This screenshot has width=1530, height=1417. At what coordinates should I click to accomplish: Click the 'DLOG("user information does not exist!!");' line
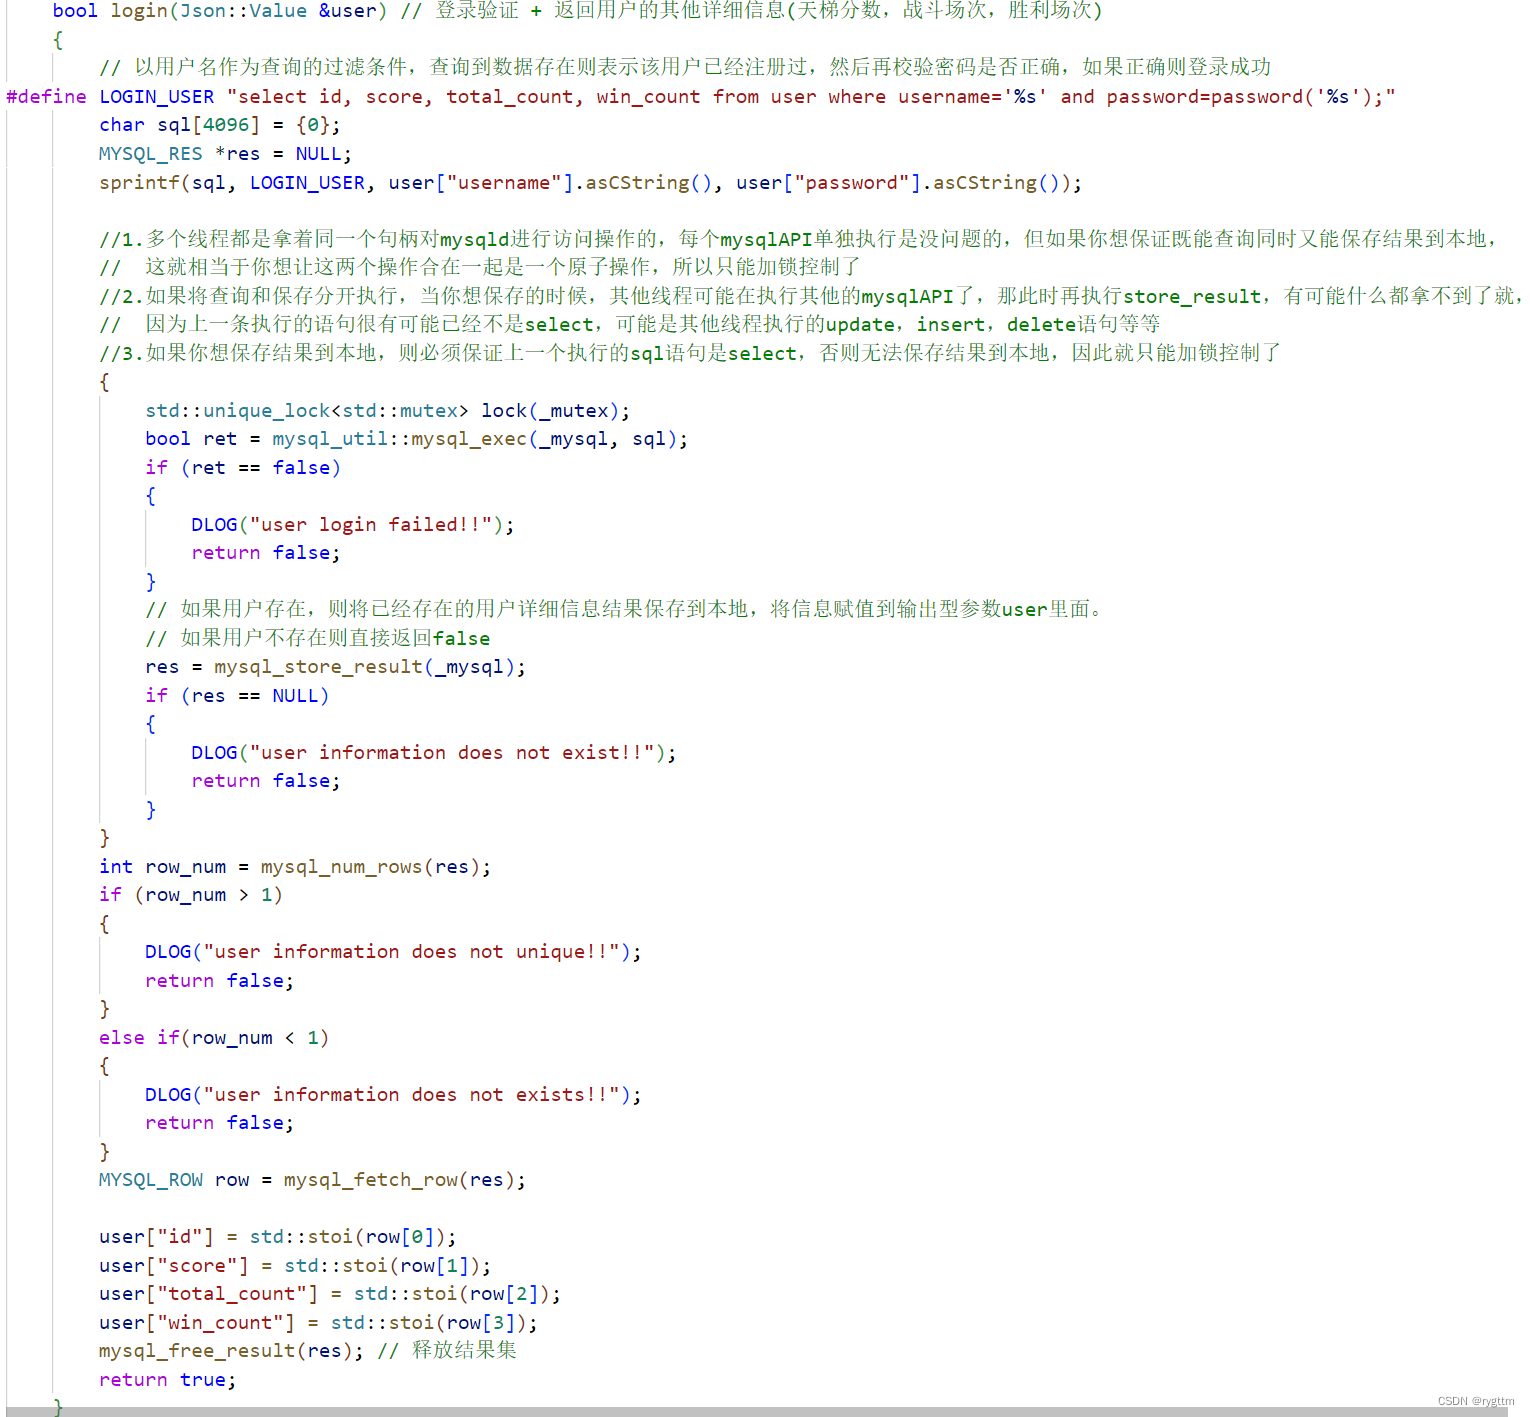click(434, 753)
